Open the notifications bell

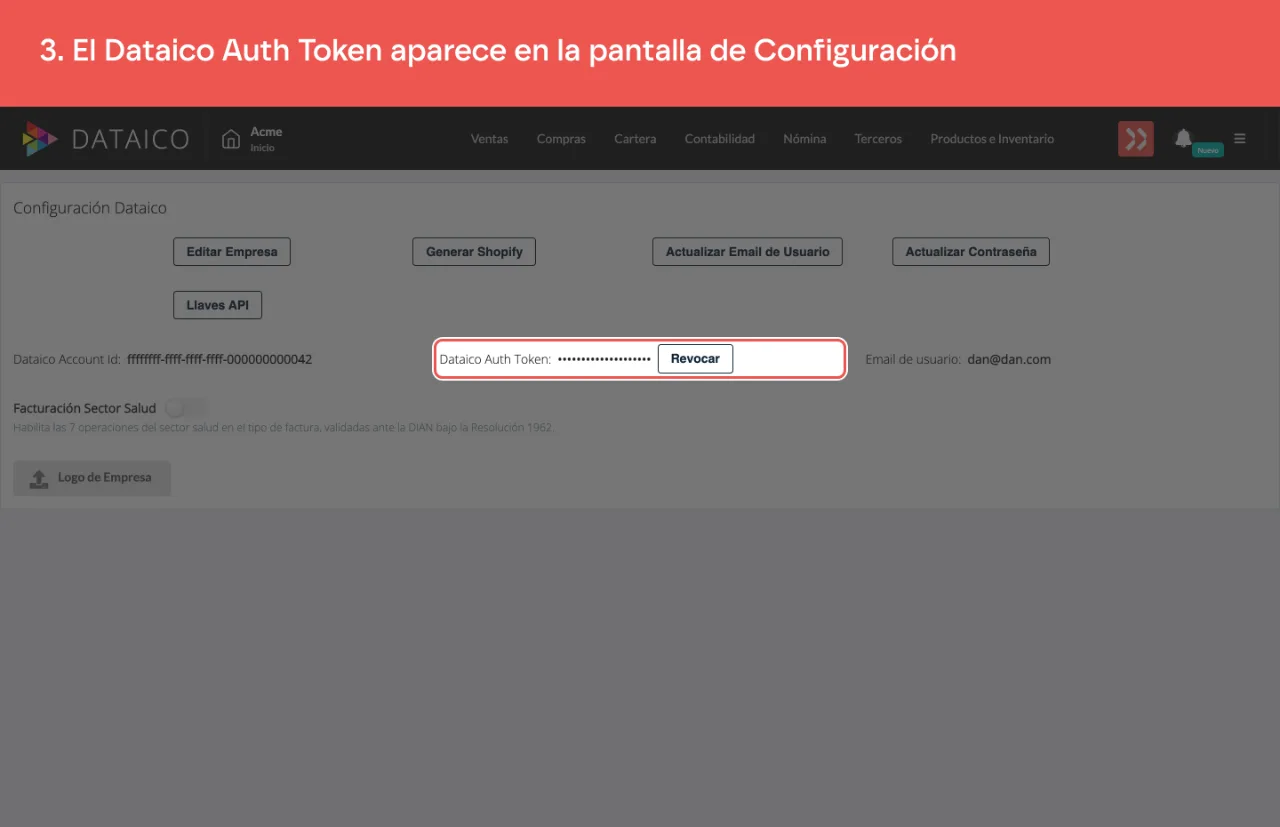point(1183,138)
